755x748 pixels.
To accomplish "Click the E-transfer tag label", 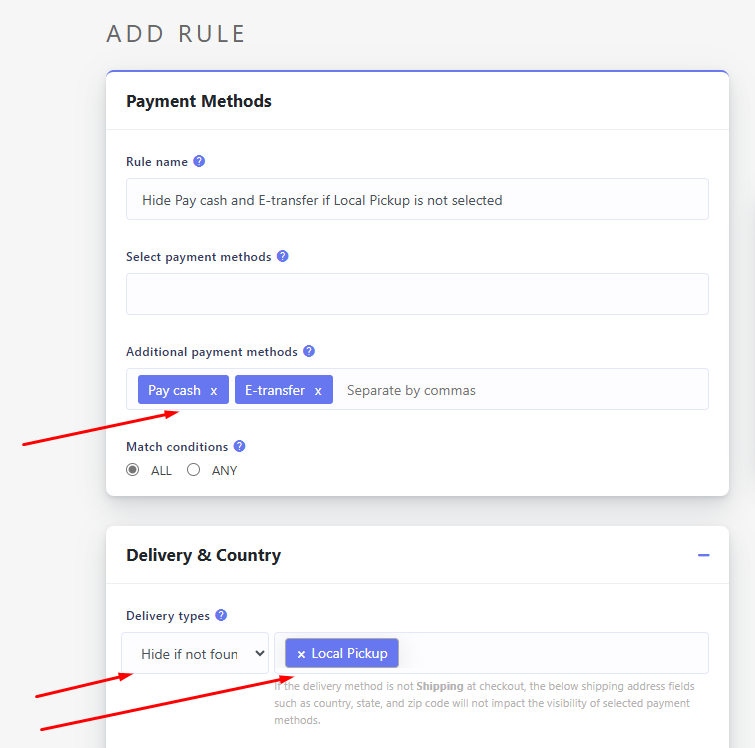I will pos(275,391).
